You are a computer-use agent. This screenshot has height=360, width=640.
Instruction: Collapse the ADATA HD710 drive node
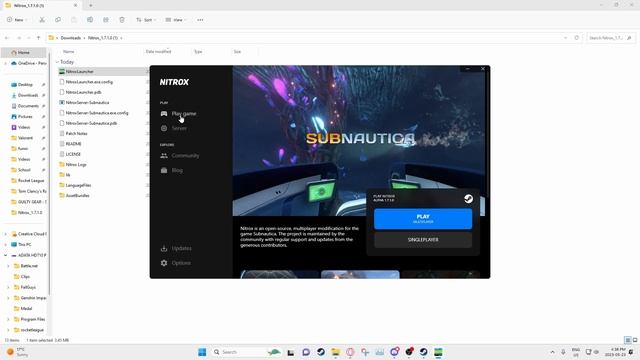pyautogui.click(x=6, y=255)
